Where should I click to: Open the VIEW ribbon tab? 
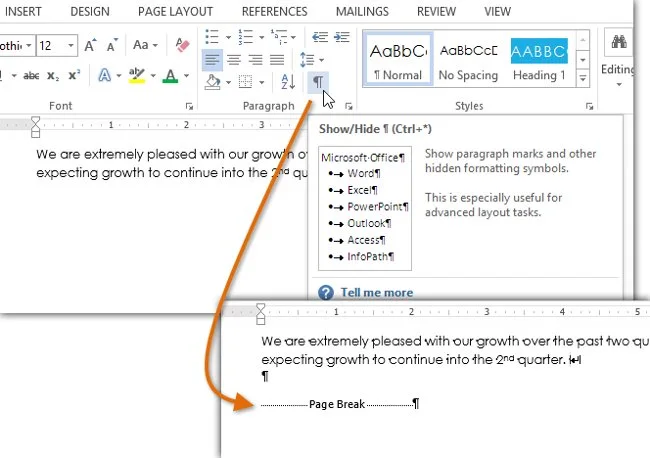497,12
